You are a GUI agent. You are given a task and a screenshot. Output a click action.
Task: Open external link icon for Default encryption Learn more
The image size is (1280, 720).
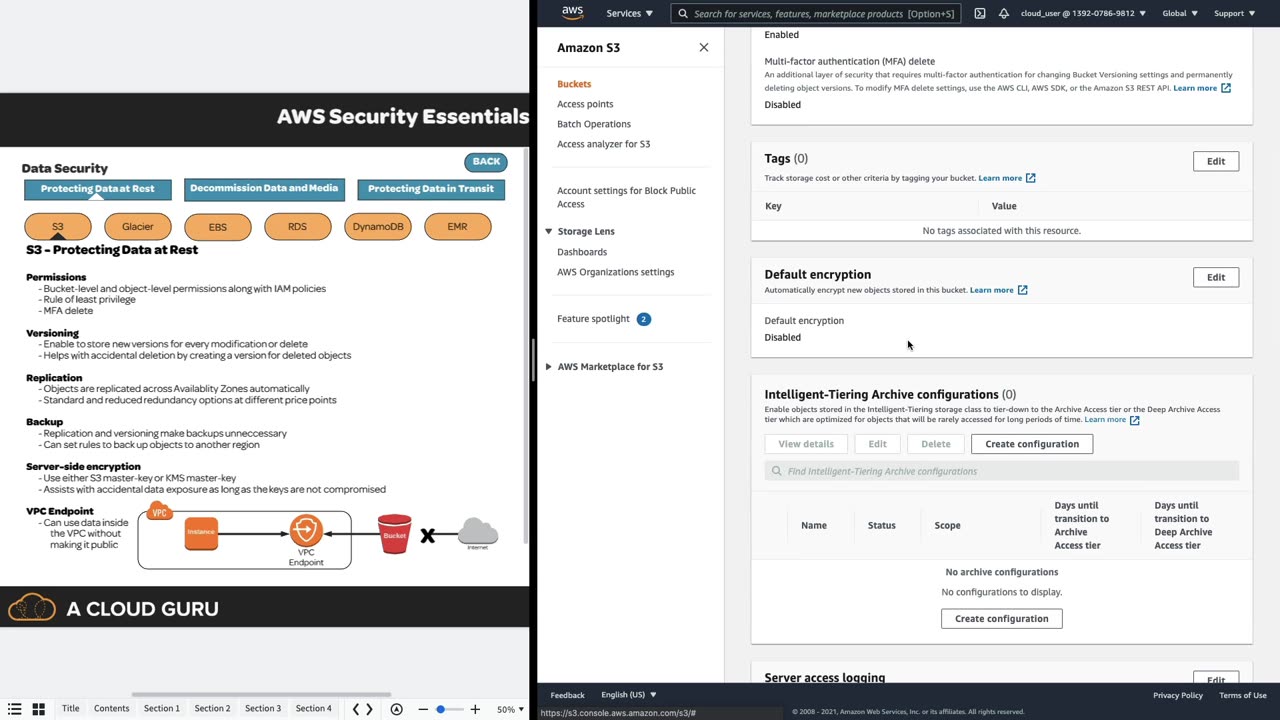[1022, 290]
